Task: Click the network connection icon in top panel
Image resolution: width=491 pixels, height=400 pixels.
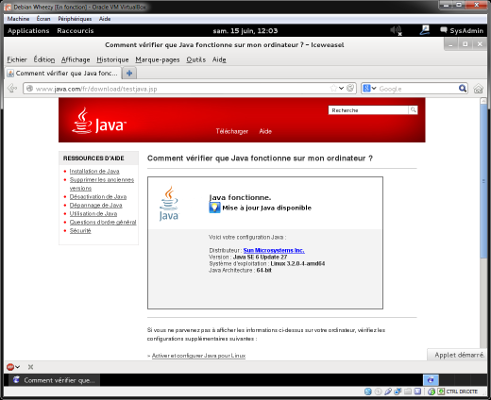Action: 424,30
